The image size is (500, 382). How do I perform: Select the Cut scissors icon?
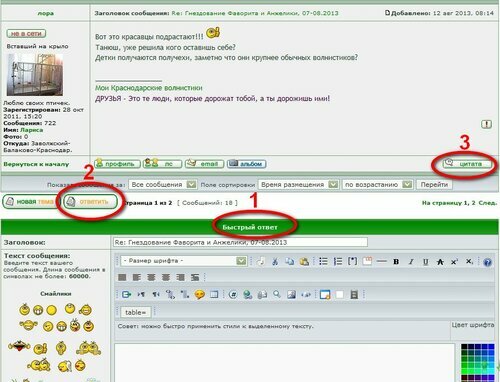click(x=275, y=261)
